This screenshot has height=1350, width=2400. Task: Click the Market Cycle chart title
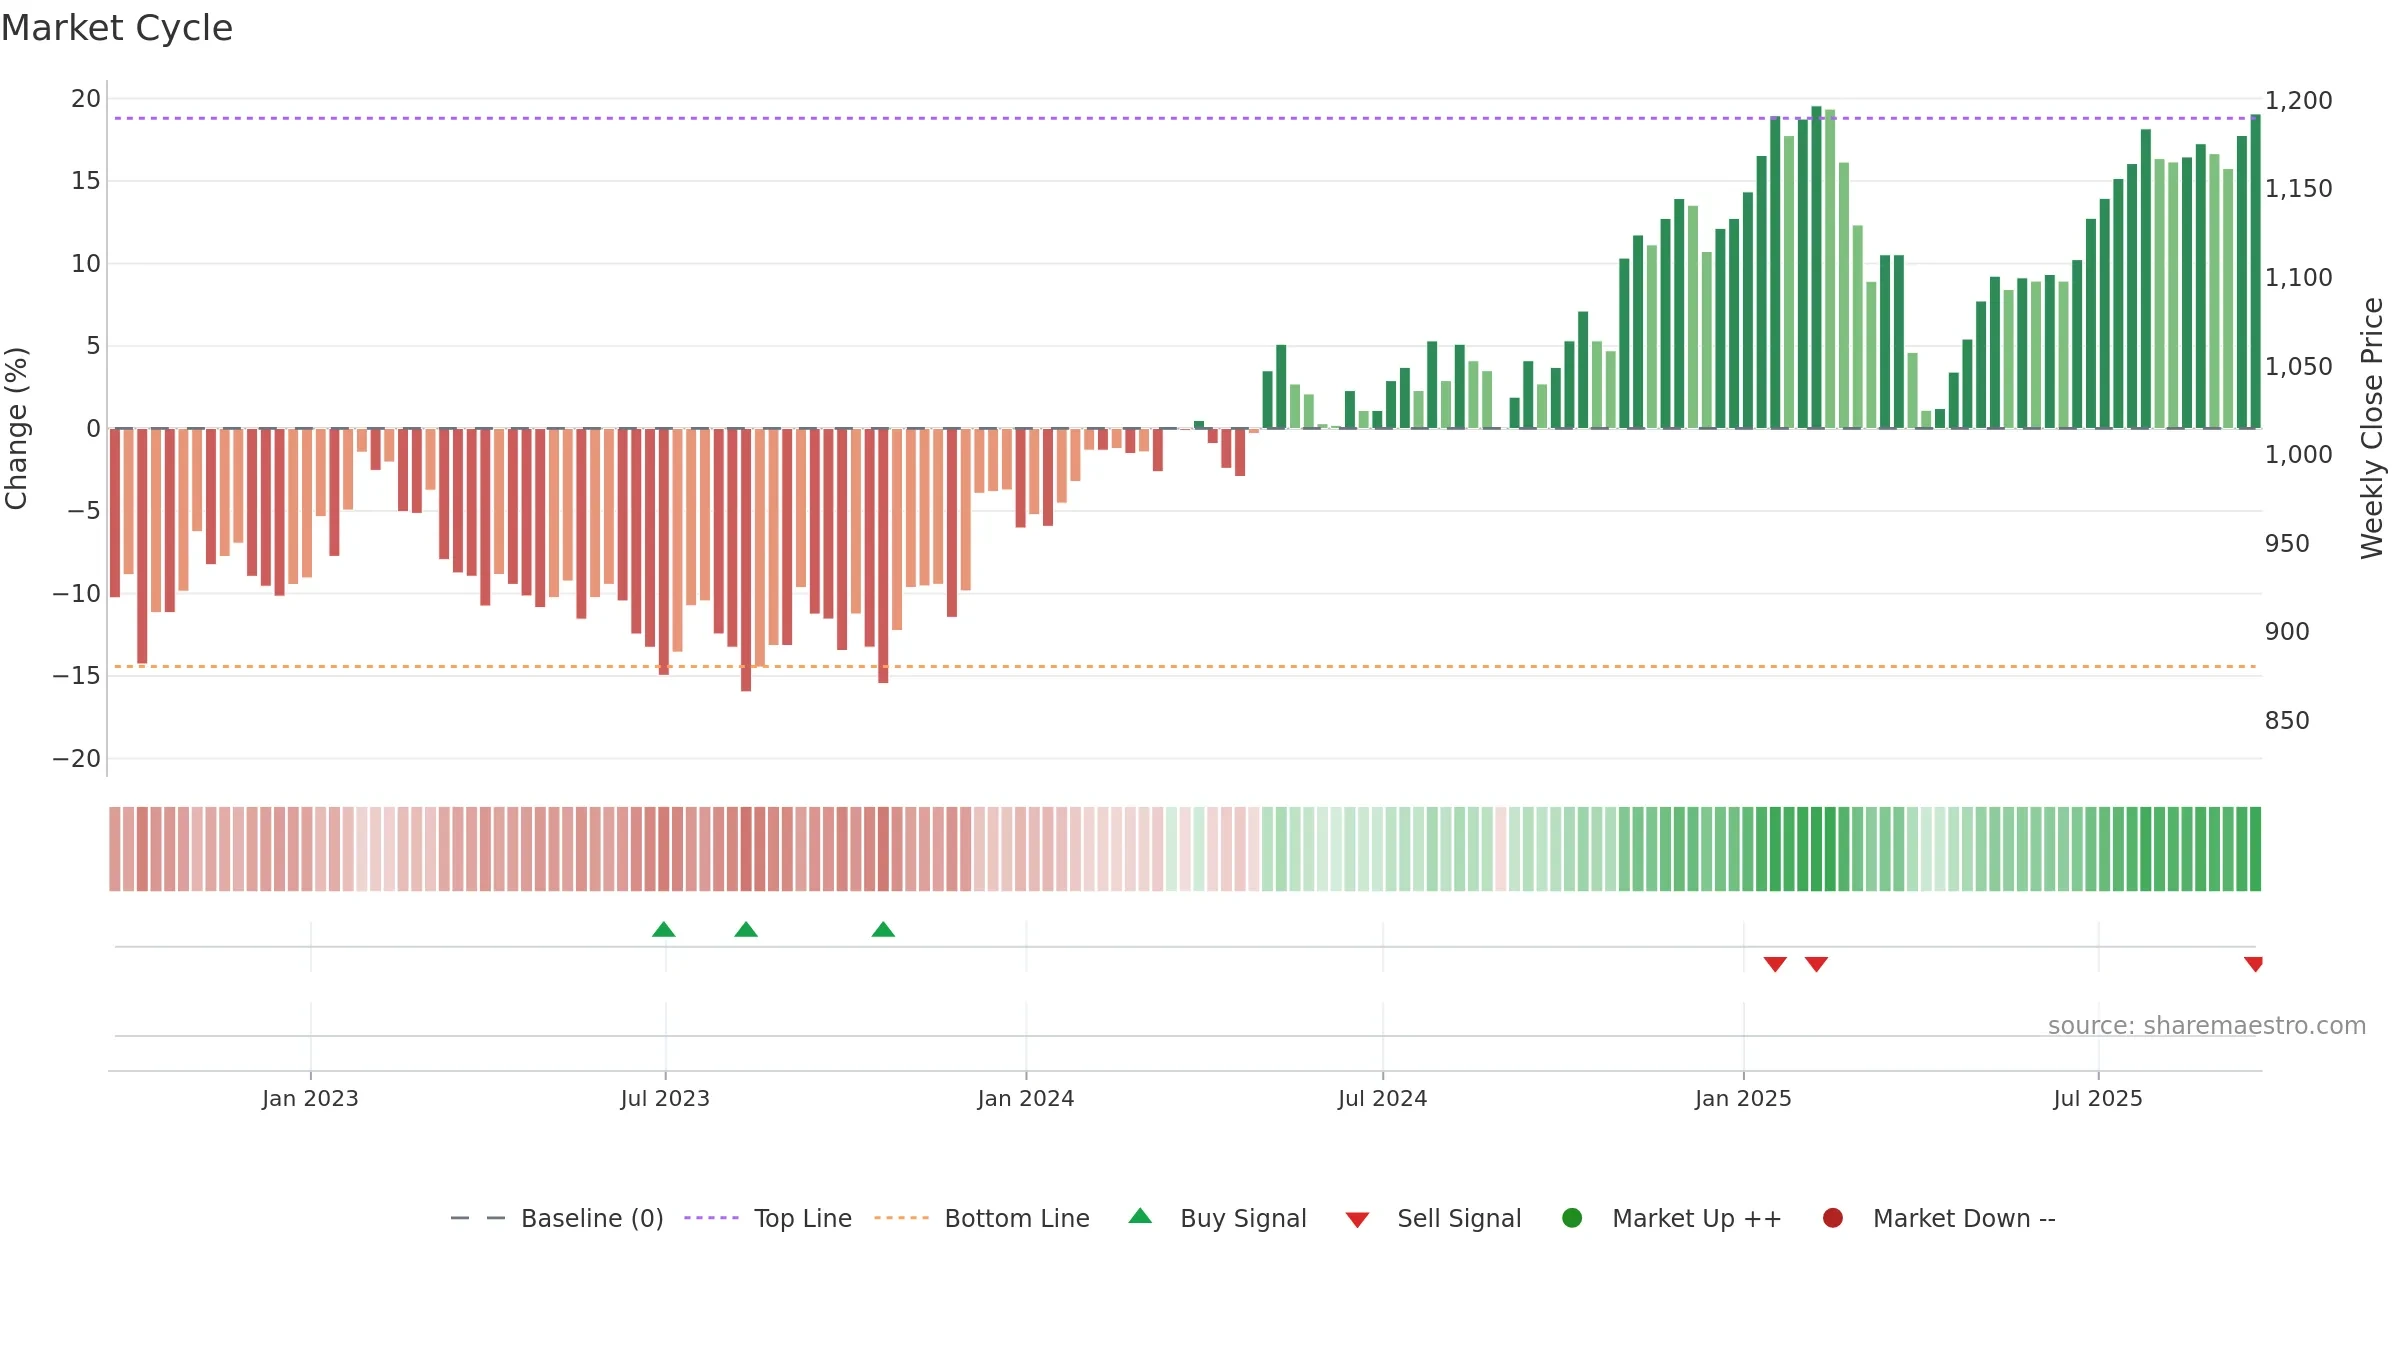[x=117, y=28]
